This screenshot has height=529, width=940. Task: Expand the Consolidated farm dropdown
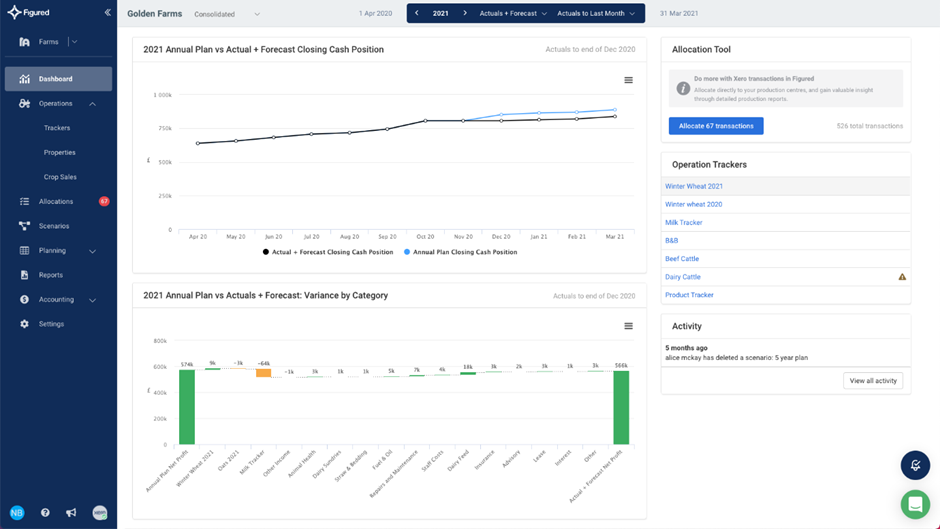[227, 14]
